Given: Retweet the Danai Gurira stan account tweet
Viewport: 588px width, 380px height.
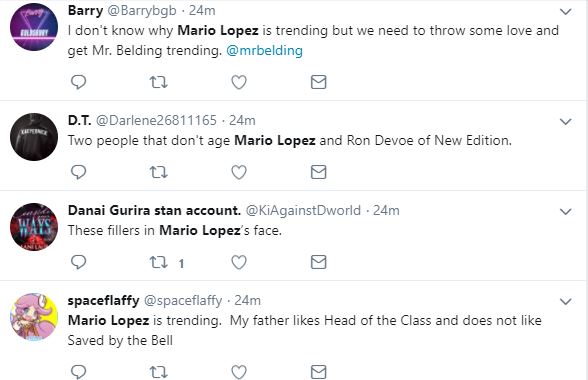Looking at the screenshot, I should (158, 262).
